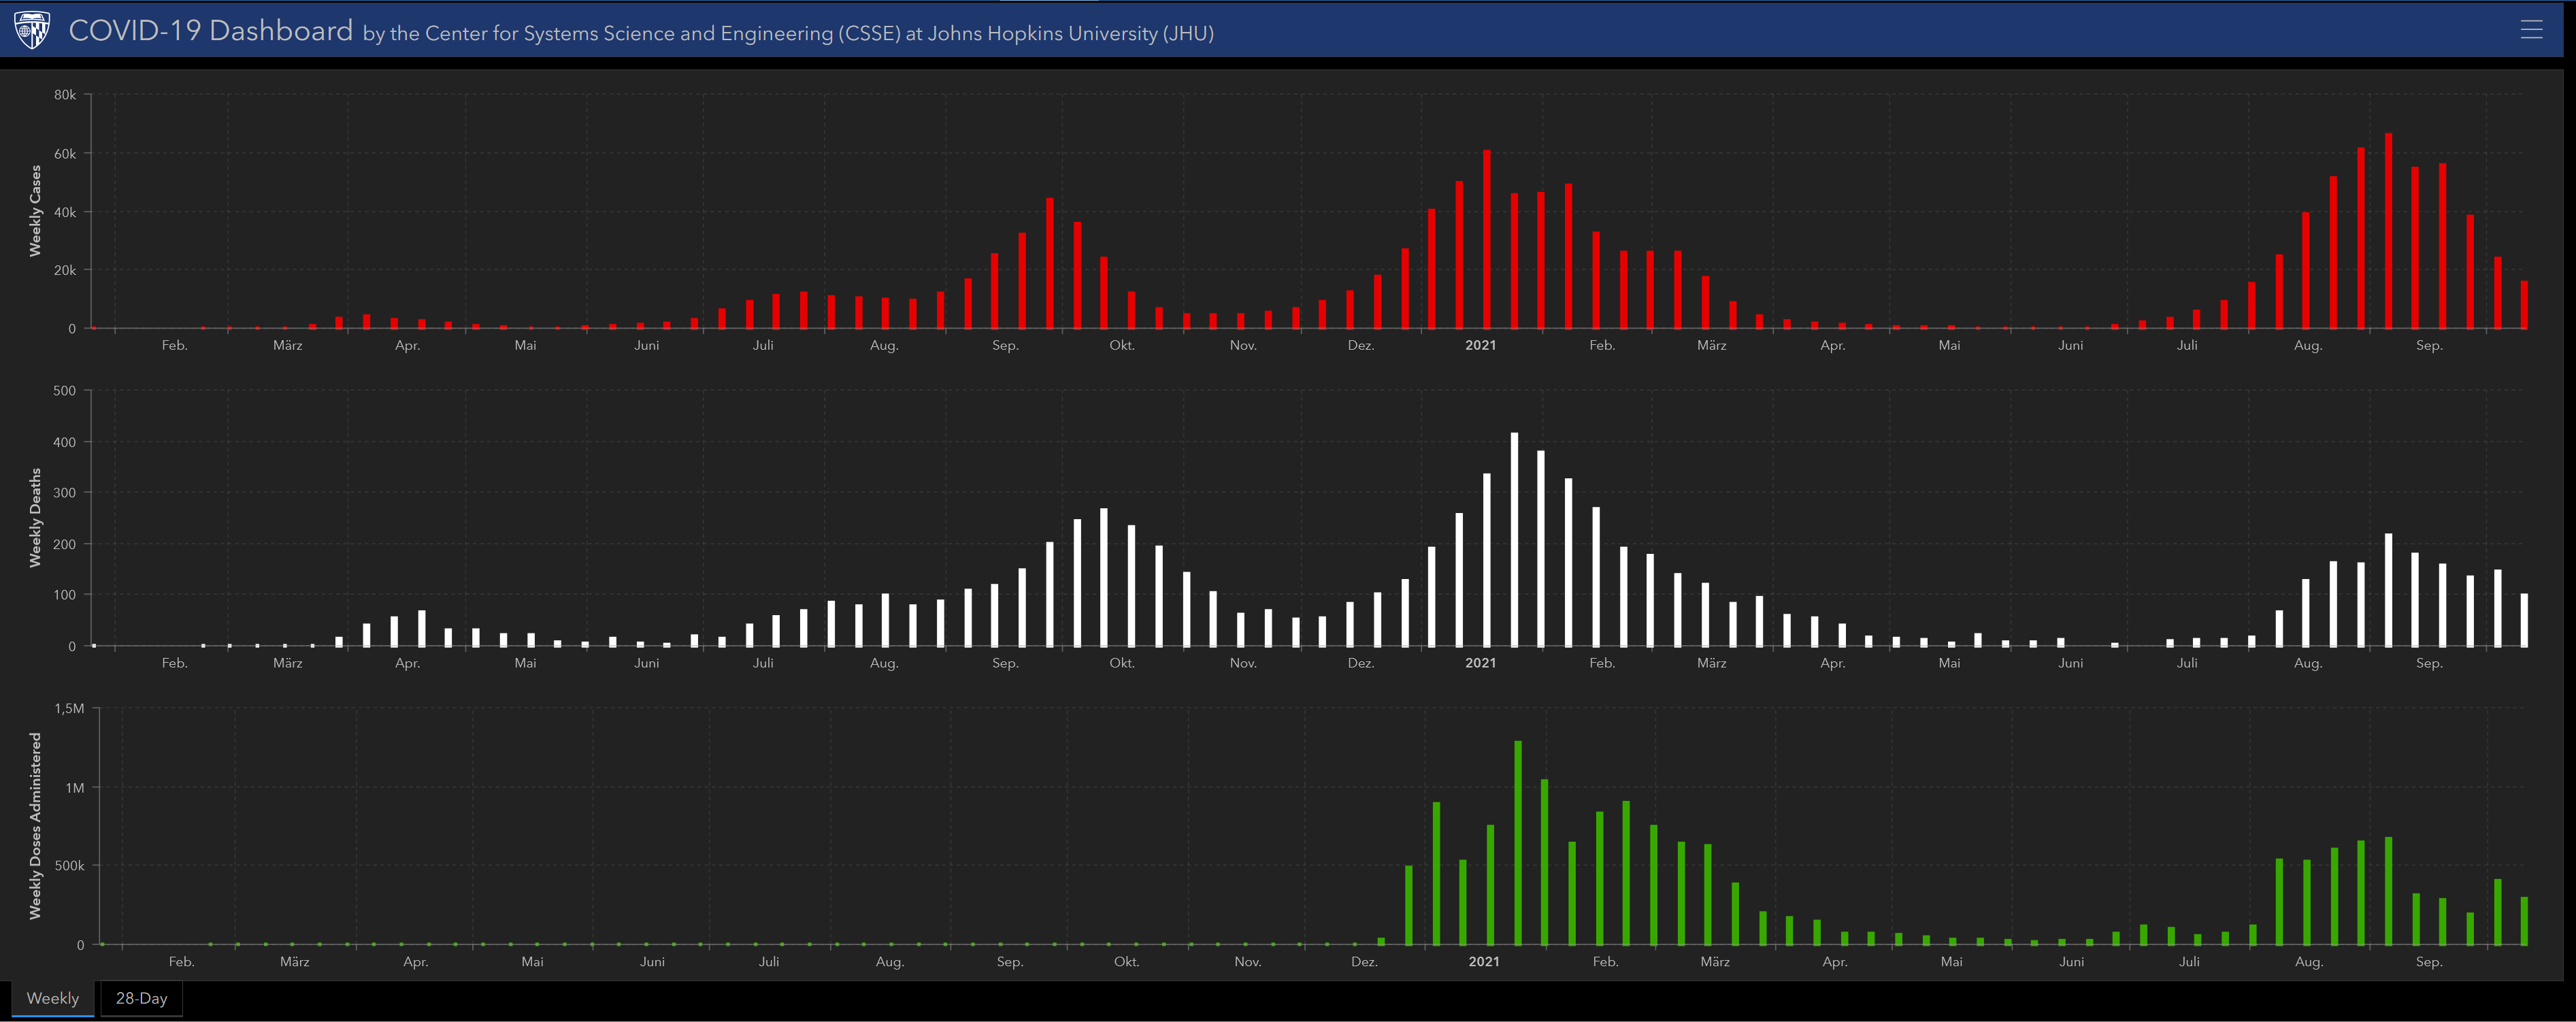Click the Okt. label under Weekly Deaths chart
The image size is (2576, 1022).
1122,663
